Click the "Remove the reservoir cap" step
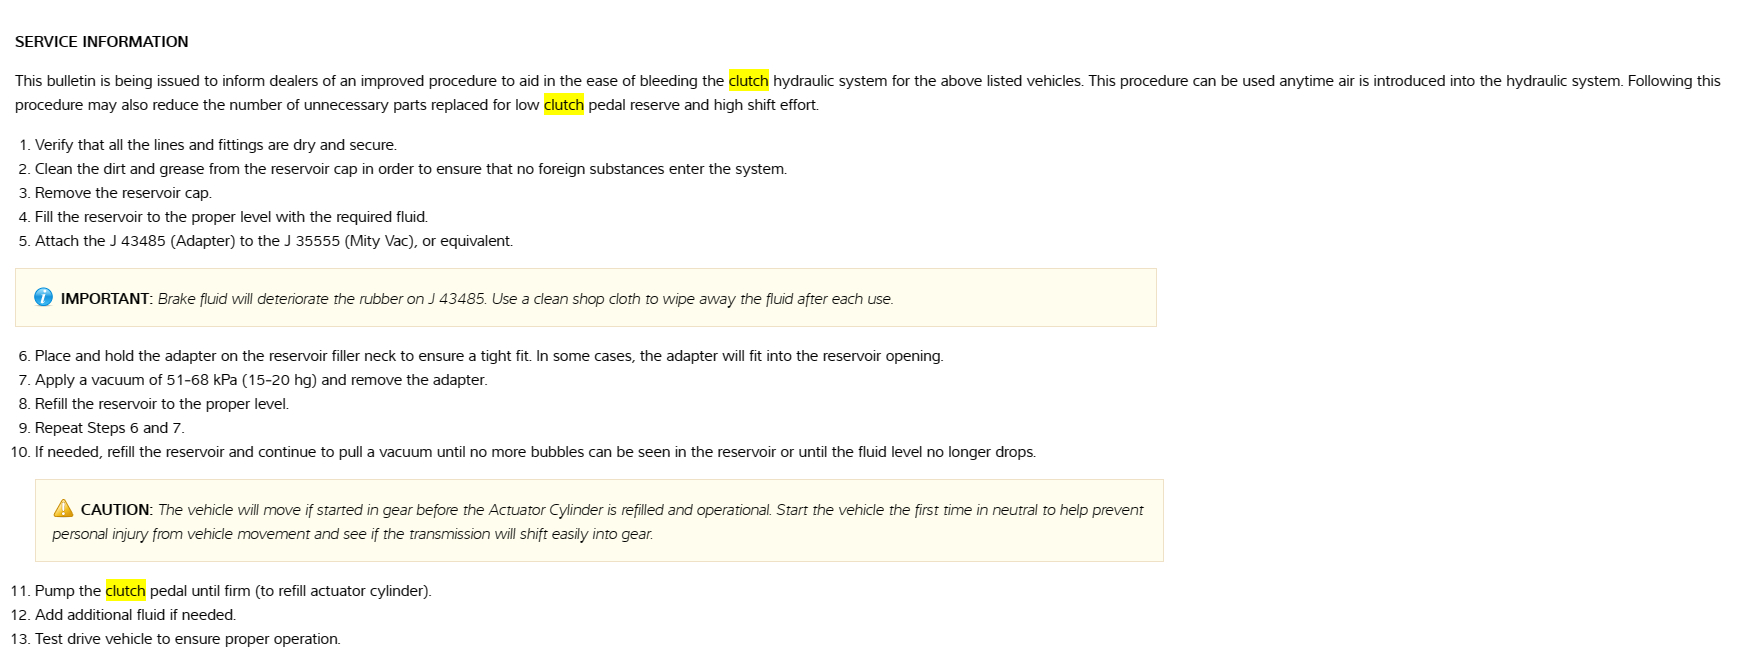The height and width of the screenshot is (657, 1762). 123,193
